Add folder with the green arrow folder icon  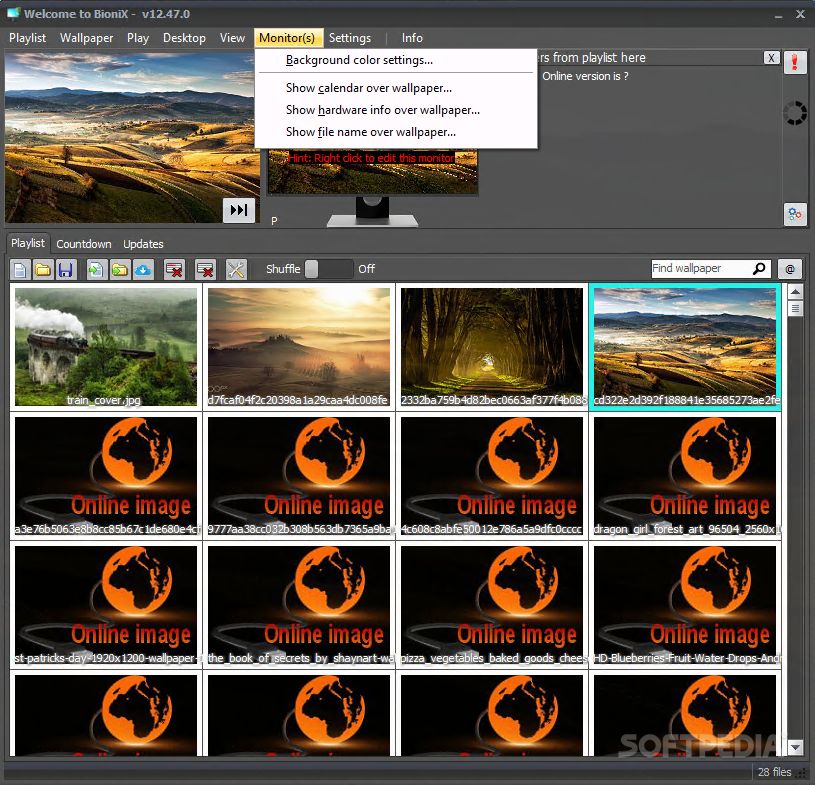(x=120, y=270)
